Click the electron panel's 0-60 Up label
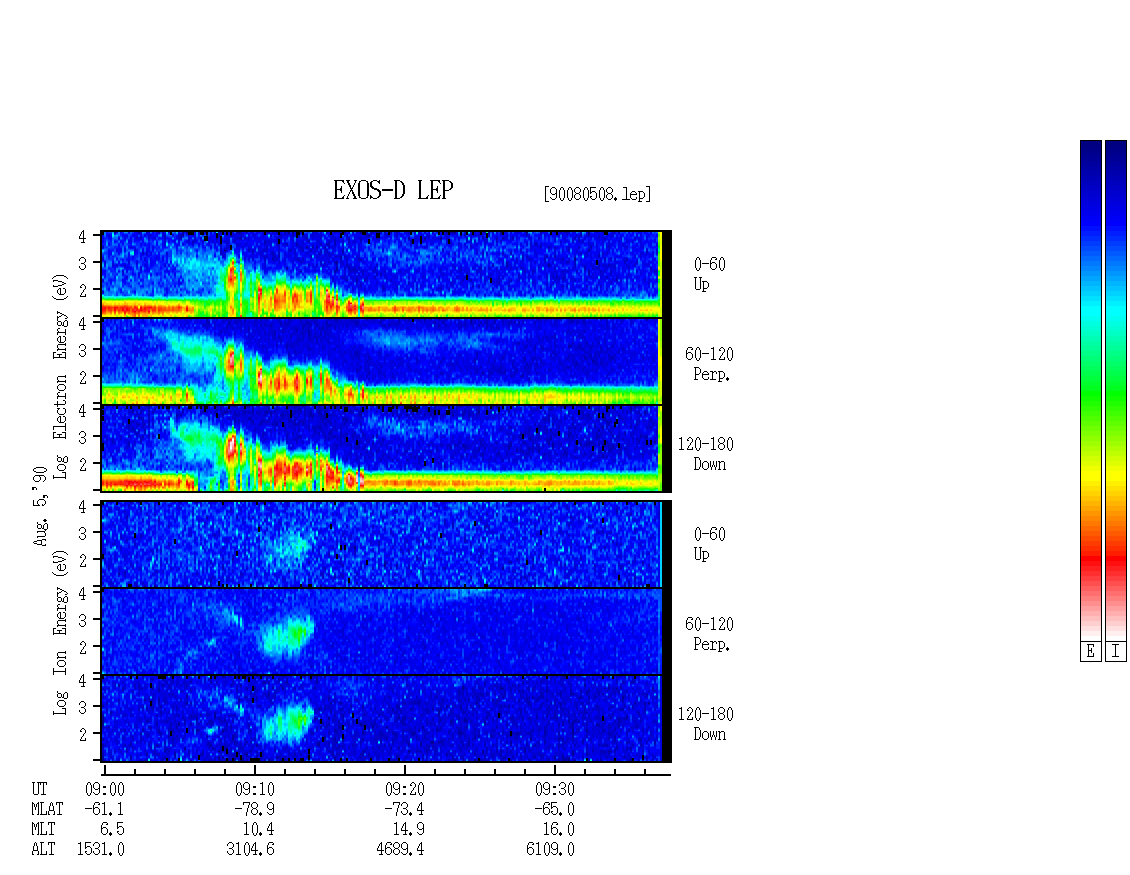Viewport: 1130px width, 875px height. pos(709,274)
